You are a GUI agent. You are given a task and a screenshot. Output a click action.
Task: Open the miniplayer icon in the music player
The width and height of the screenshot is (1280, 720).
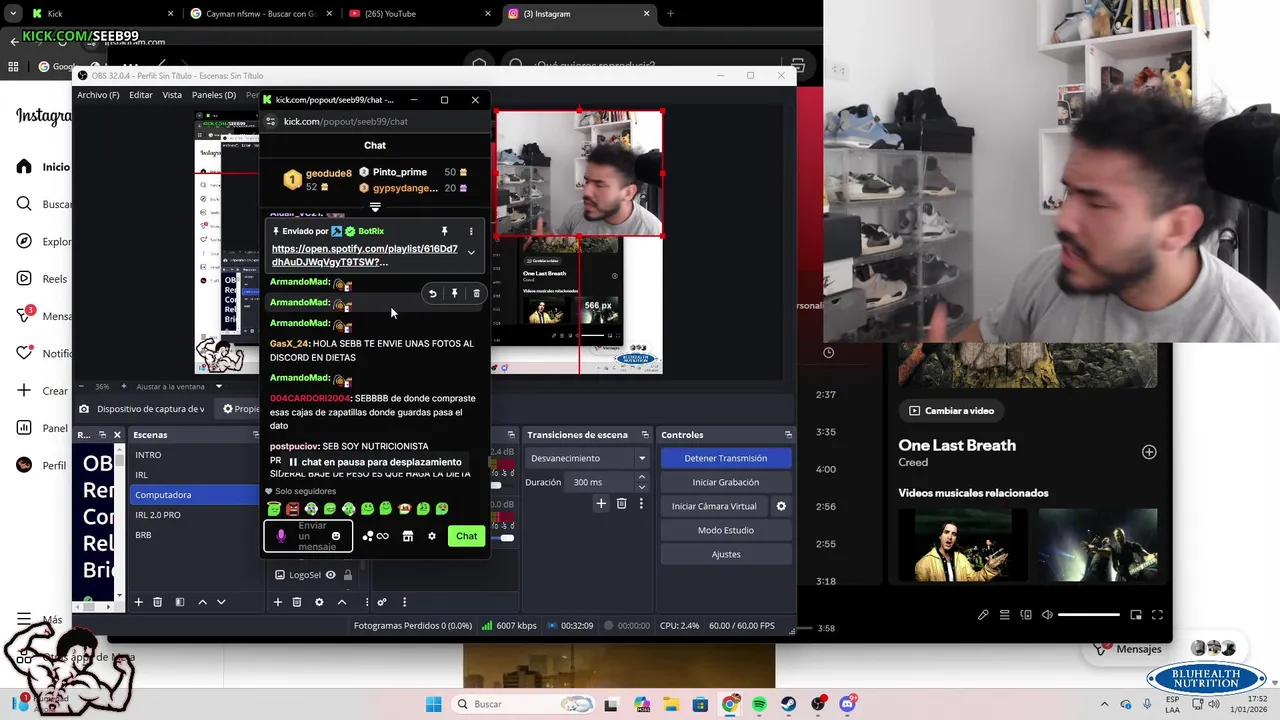coord(1136,615)
